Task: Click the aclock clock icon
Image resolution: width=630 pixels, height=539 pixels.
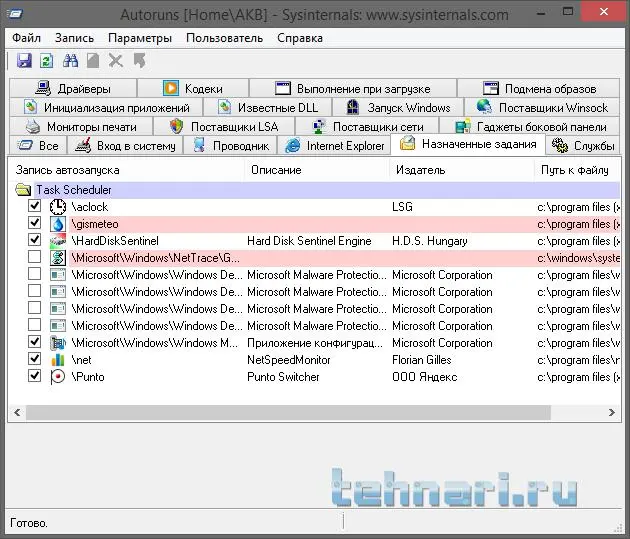Action: point(58,207)
